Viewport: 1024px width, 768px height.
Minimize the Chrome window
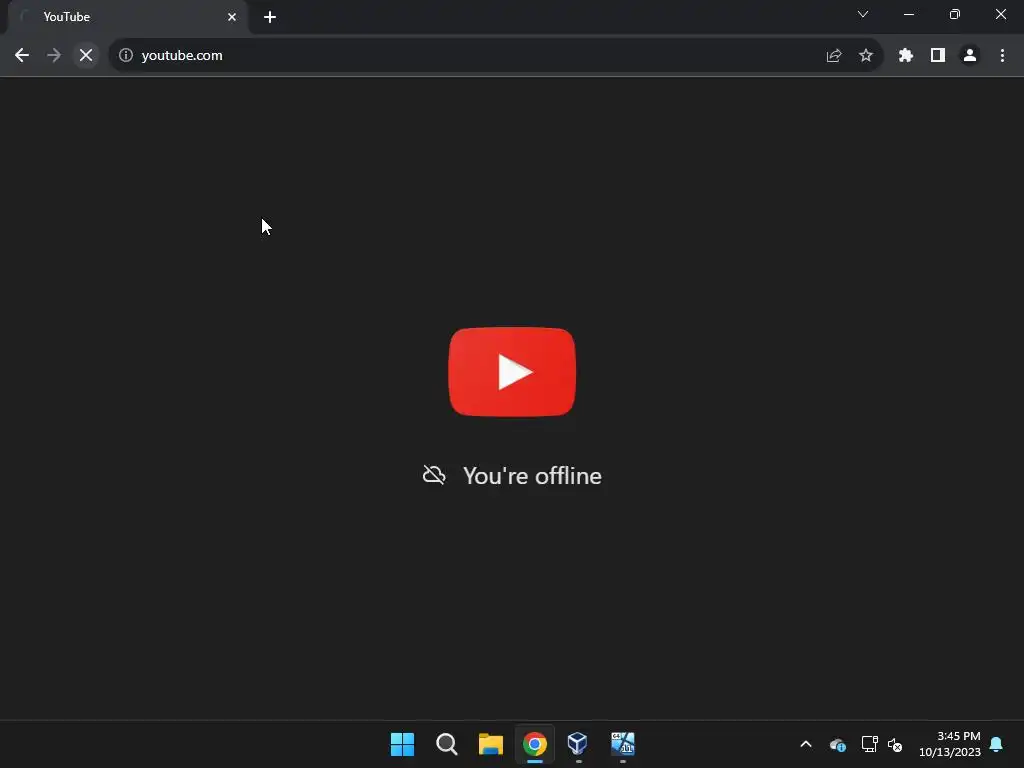[x=909, y=14]
